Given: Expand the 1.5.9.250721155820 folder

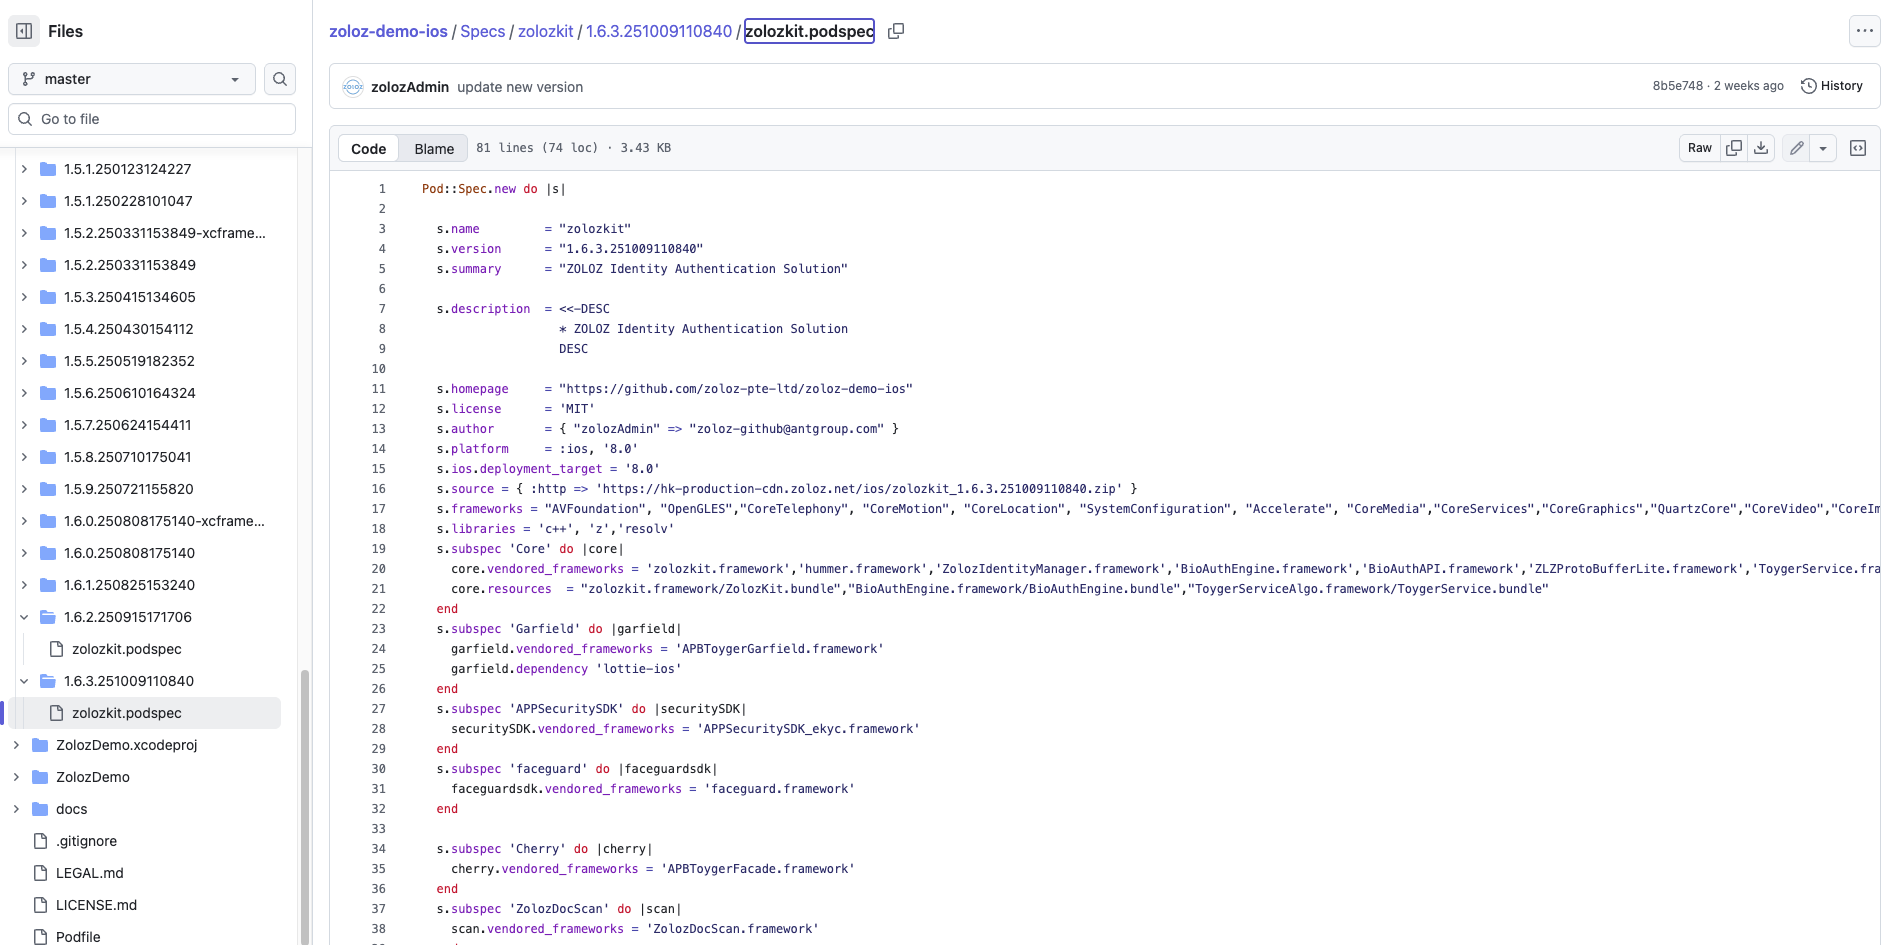Looking at the screenshot, I should point(24,489).
